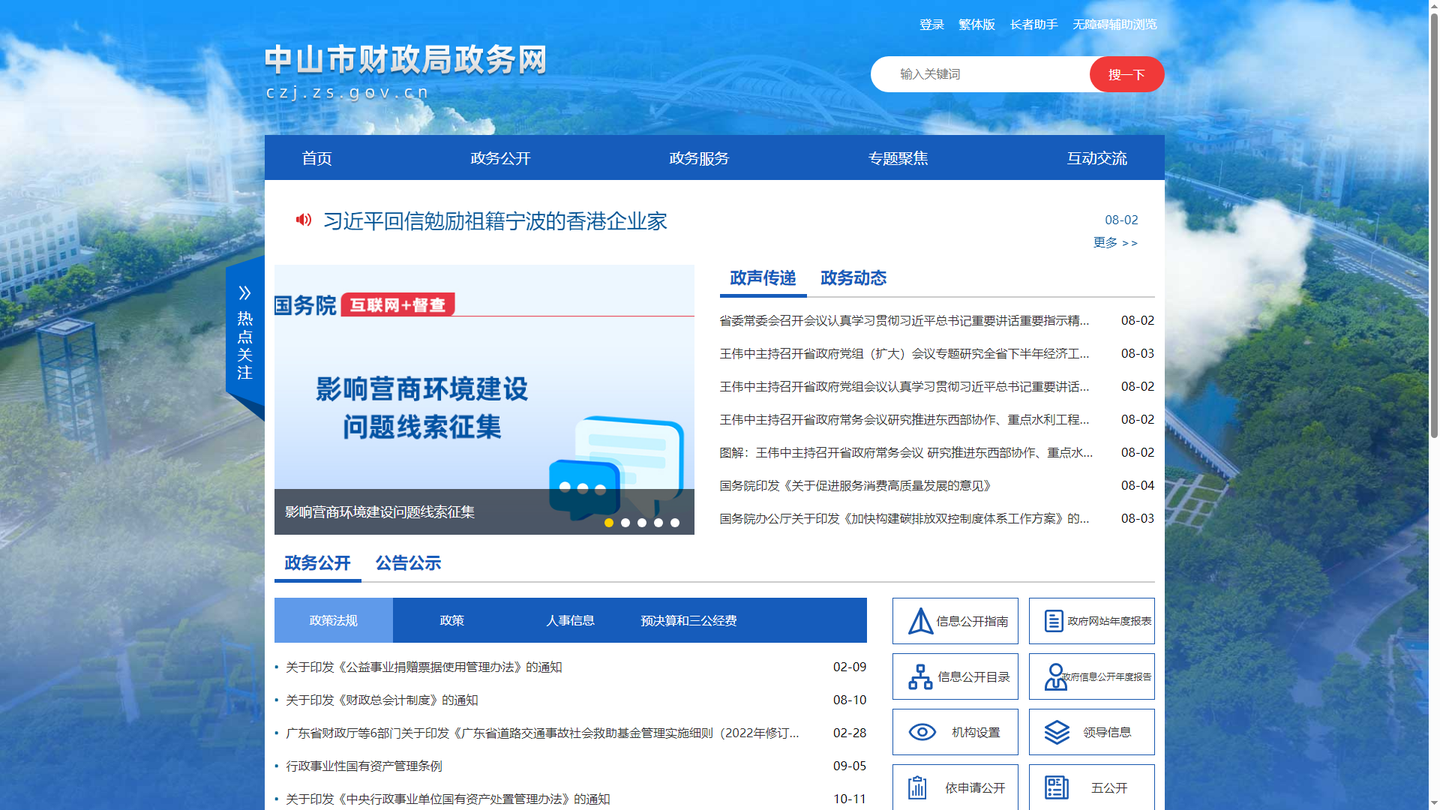
Task: Click the 信息公开指南 button label
Action: 972,621
